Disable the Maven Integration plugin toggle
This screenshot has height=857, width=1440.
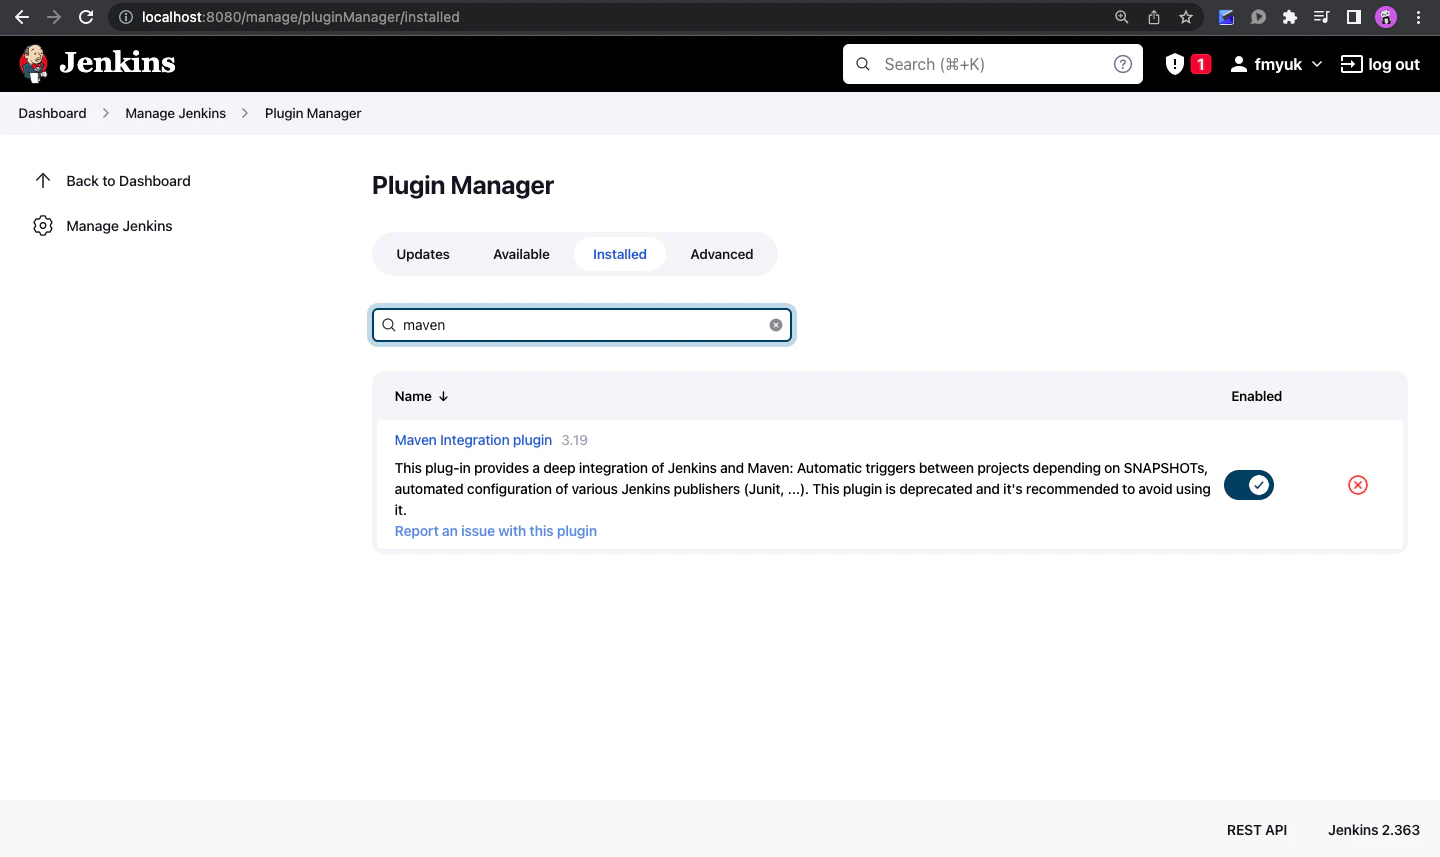[1249, 485]
